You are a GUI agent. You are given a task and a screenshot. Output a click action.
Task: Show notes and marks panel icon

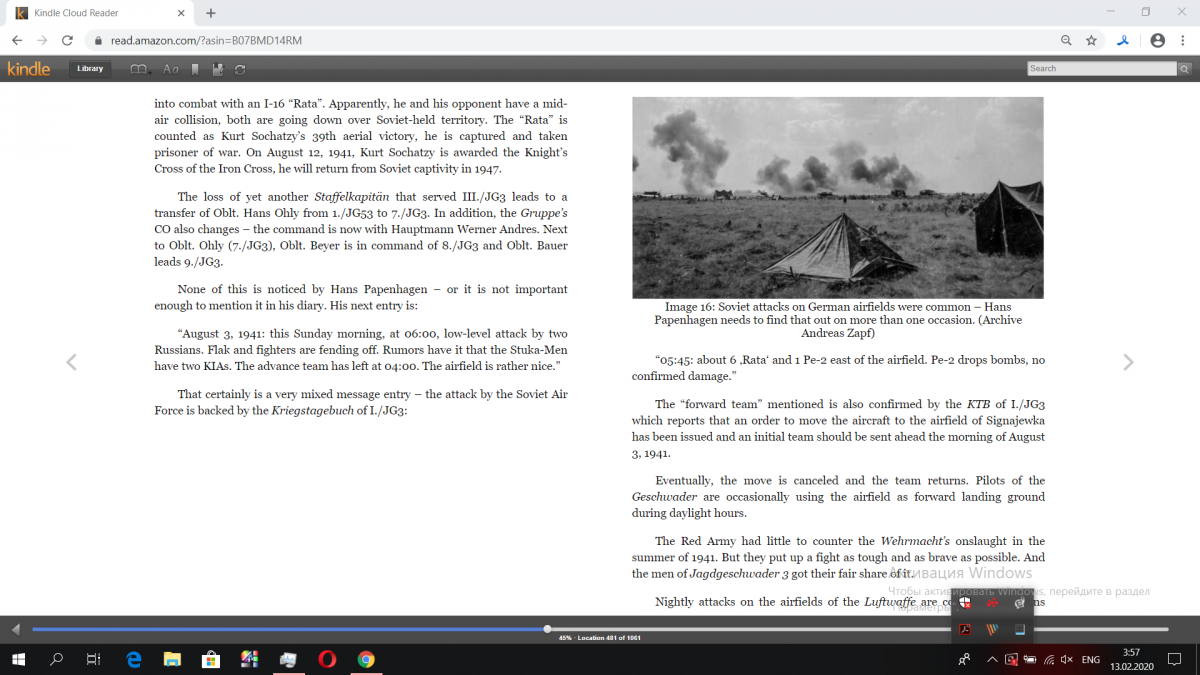pos(218,69)
